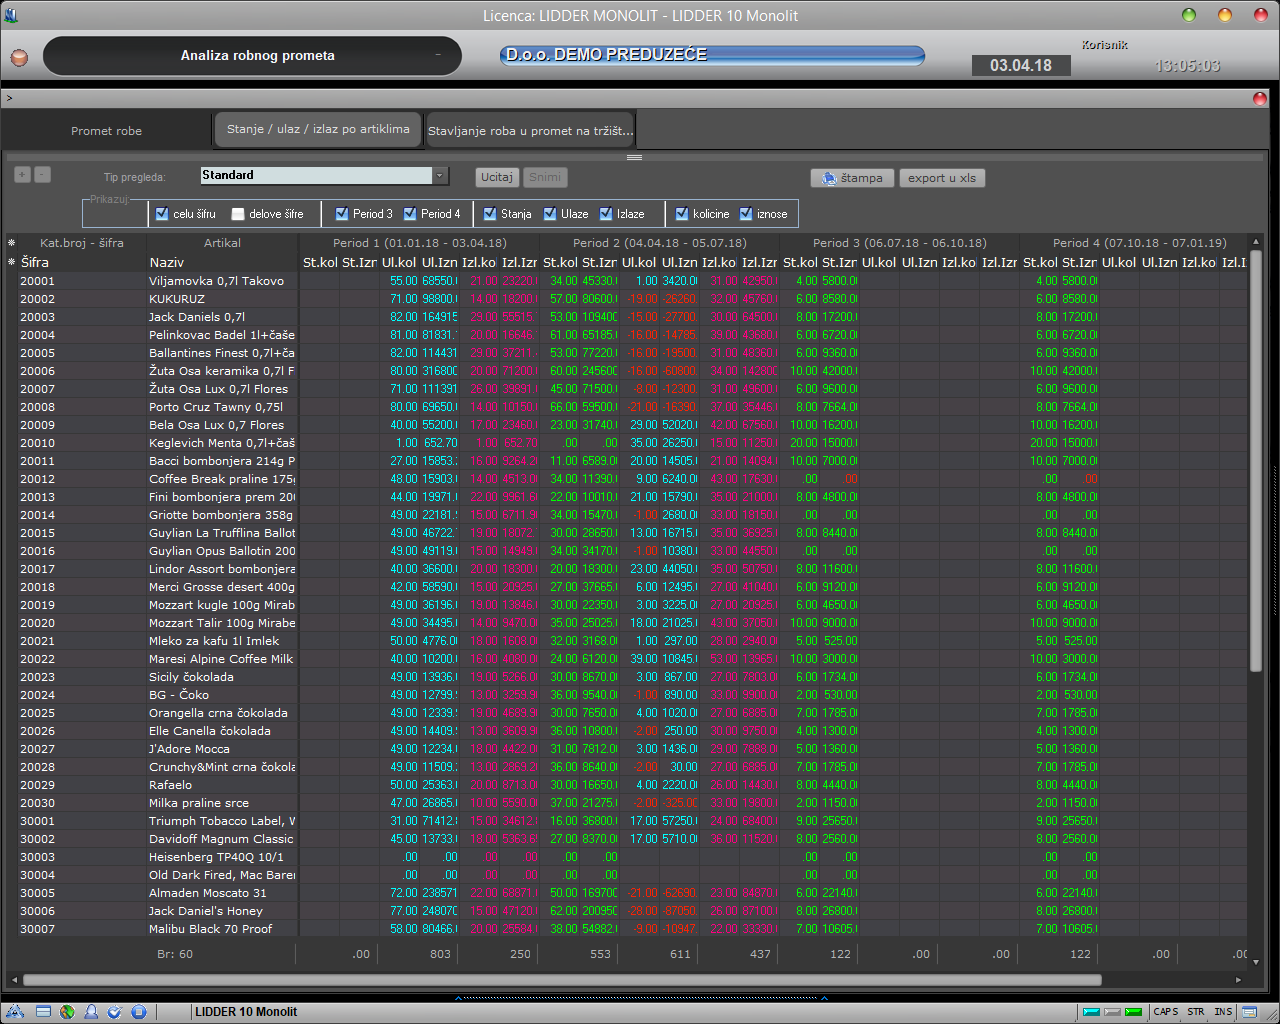The width and height of the screenshot is (1280, 1024).
Task: Click the code cell 30005
Action: tap(82, 893)
